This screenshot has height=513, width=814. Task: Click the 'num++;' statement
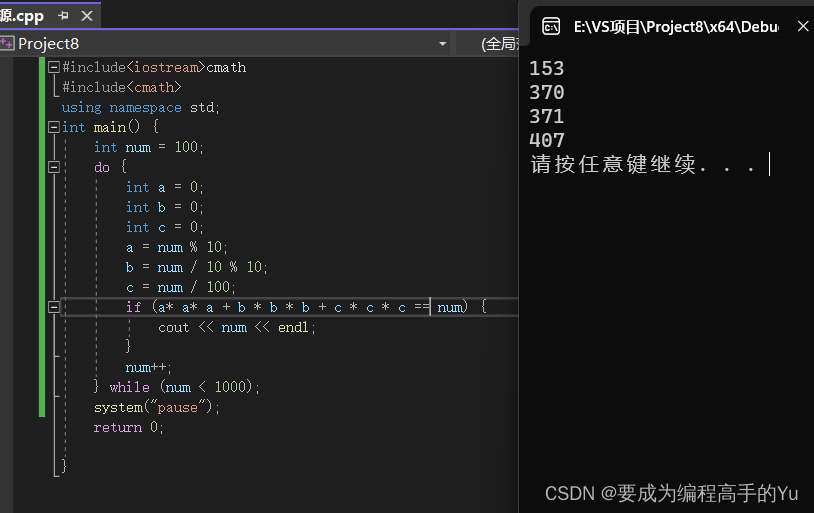[x=148, y=368]
